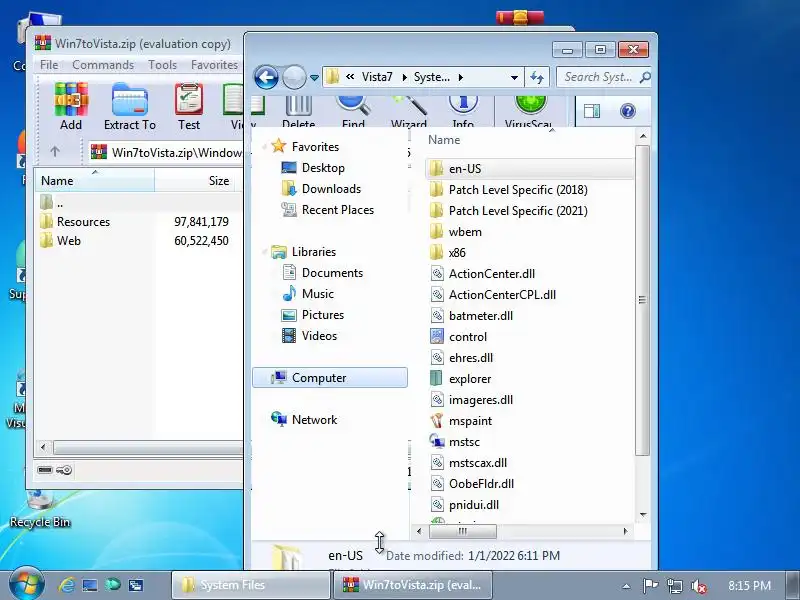
Task: Click the Add archive button in WinRAR
Action: (x=71, y=106)
